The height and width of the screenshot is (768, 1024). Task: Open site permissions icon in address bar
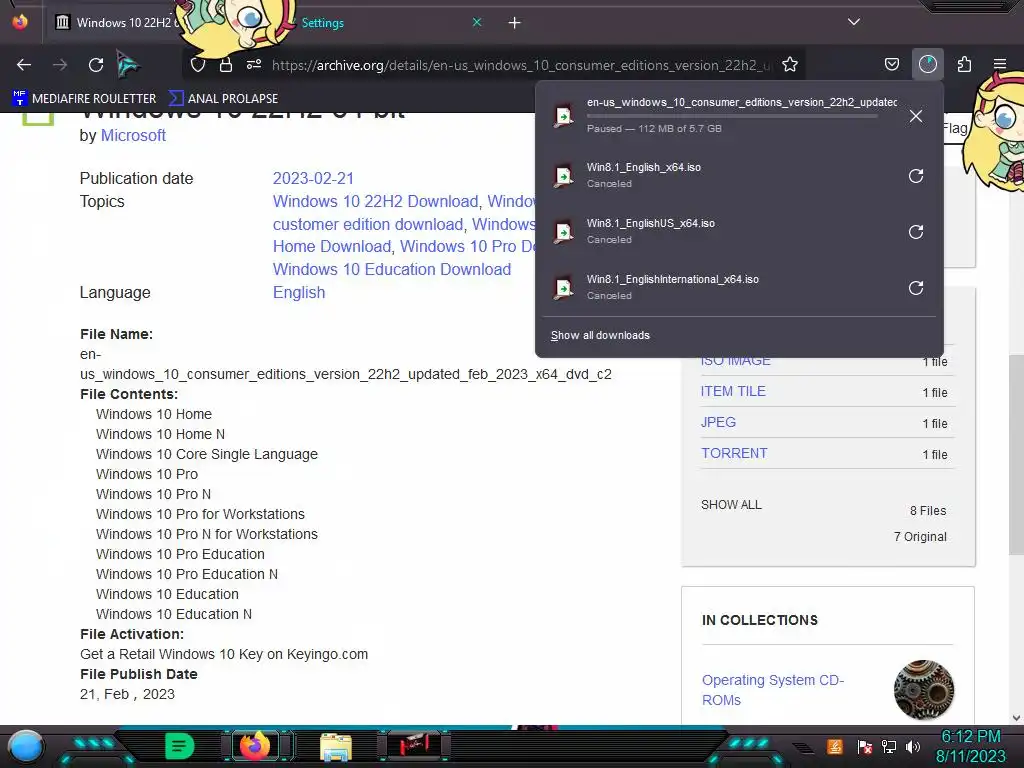pos(254,65)
